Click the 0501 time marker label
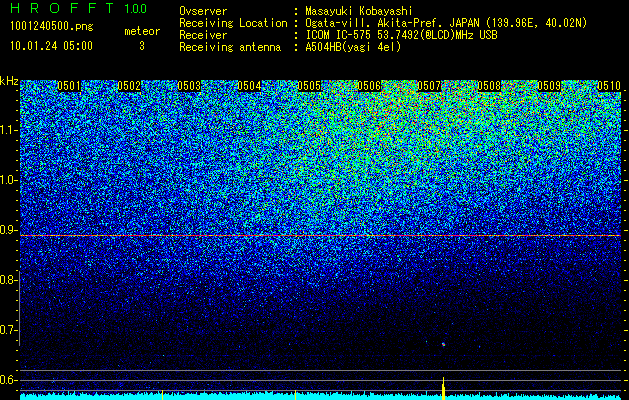 click(x=69, y=86)
